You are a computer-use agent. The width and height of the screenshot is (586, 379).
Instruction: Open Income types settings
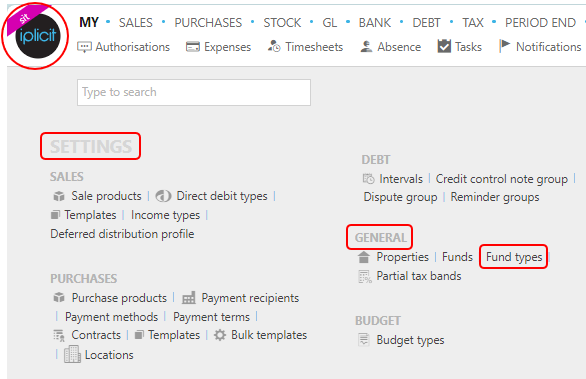[165, 215]
